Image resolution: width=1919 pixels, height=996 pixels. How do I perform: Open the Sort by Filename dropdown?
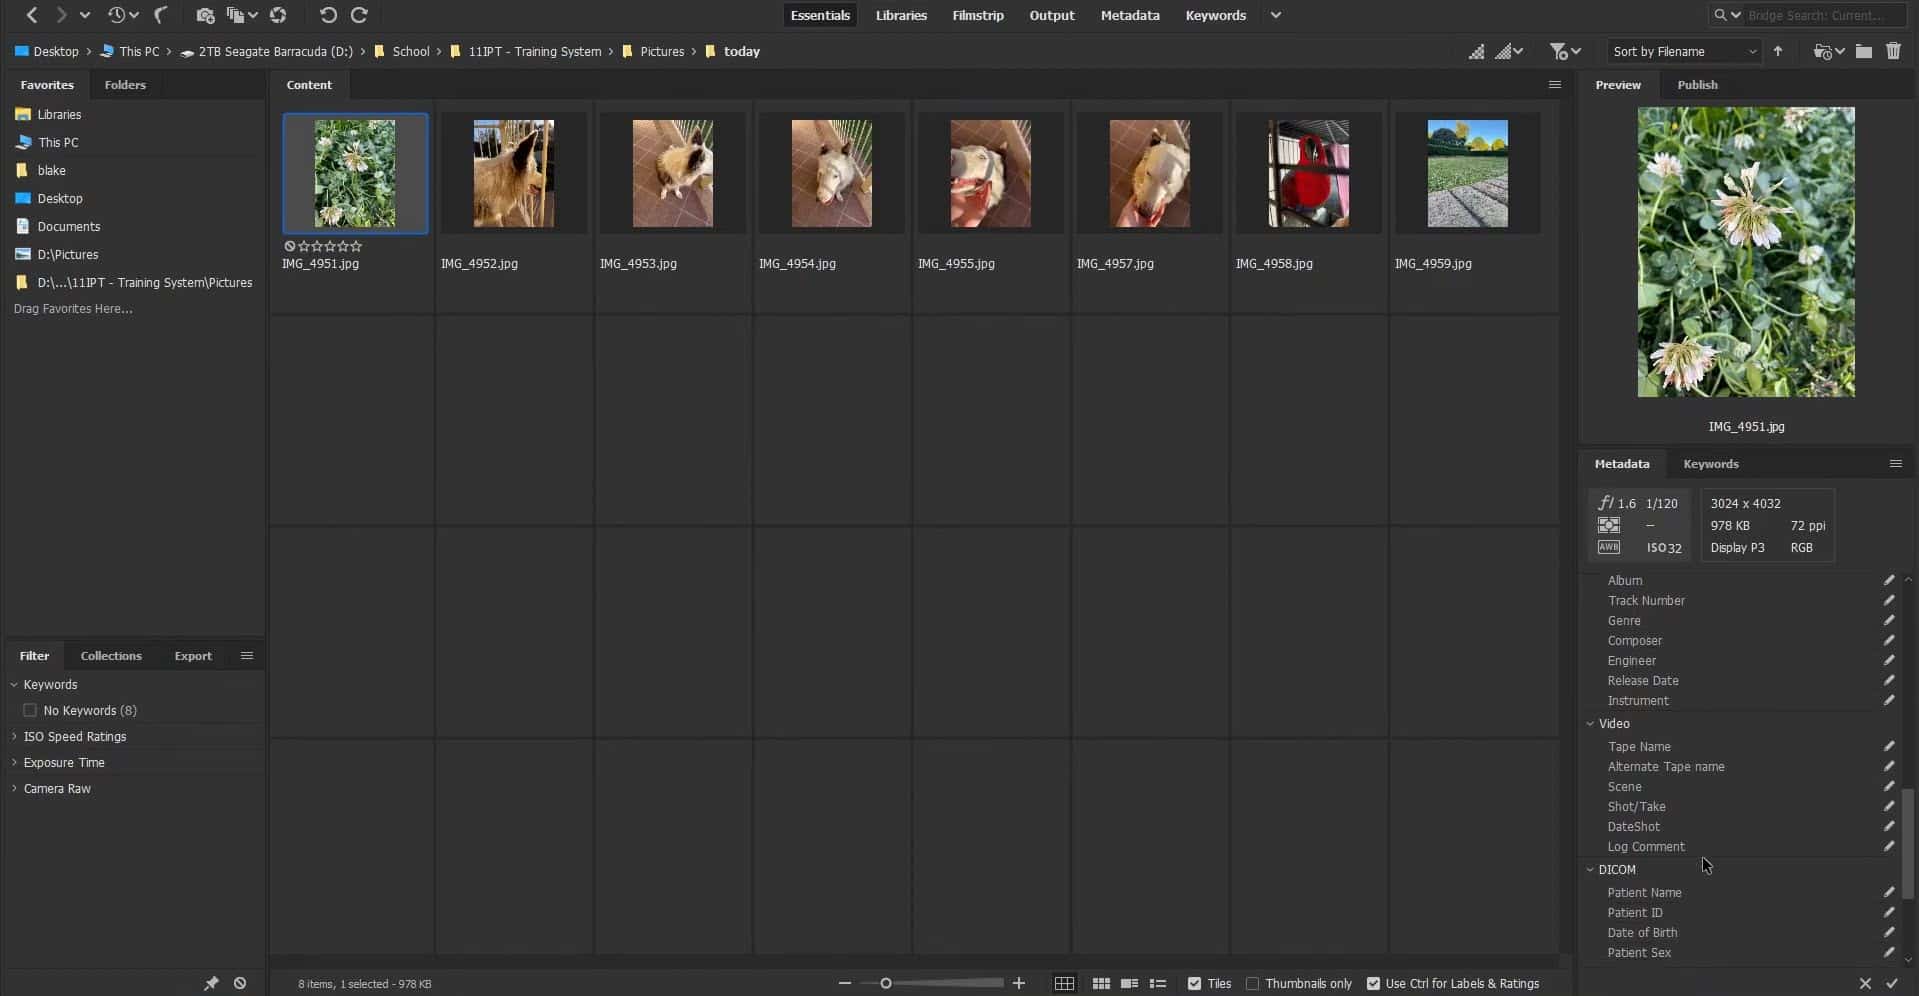click(x=1684, y=51)
